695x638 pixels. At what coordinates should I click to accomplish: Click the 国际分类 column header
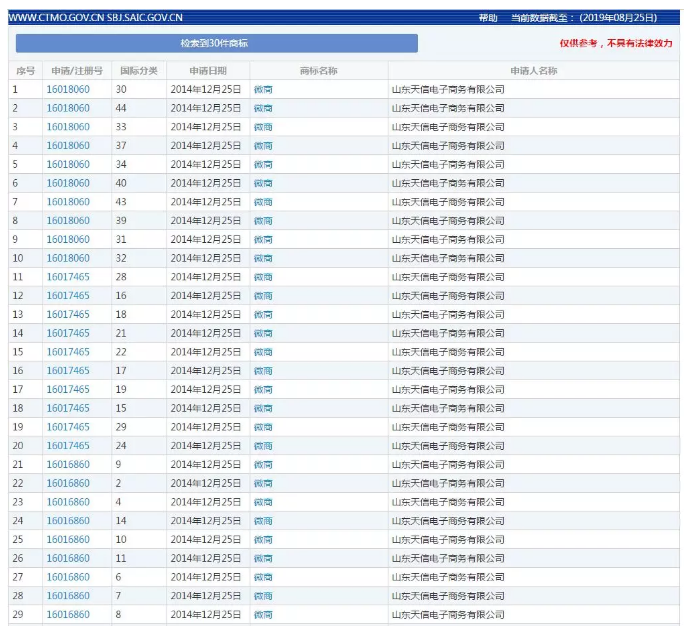tap(138, 71)
